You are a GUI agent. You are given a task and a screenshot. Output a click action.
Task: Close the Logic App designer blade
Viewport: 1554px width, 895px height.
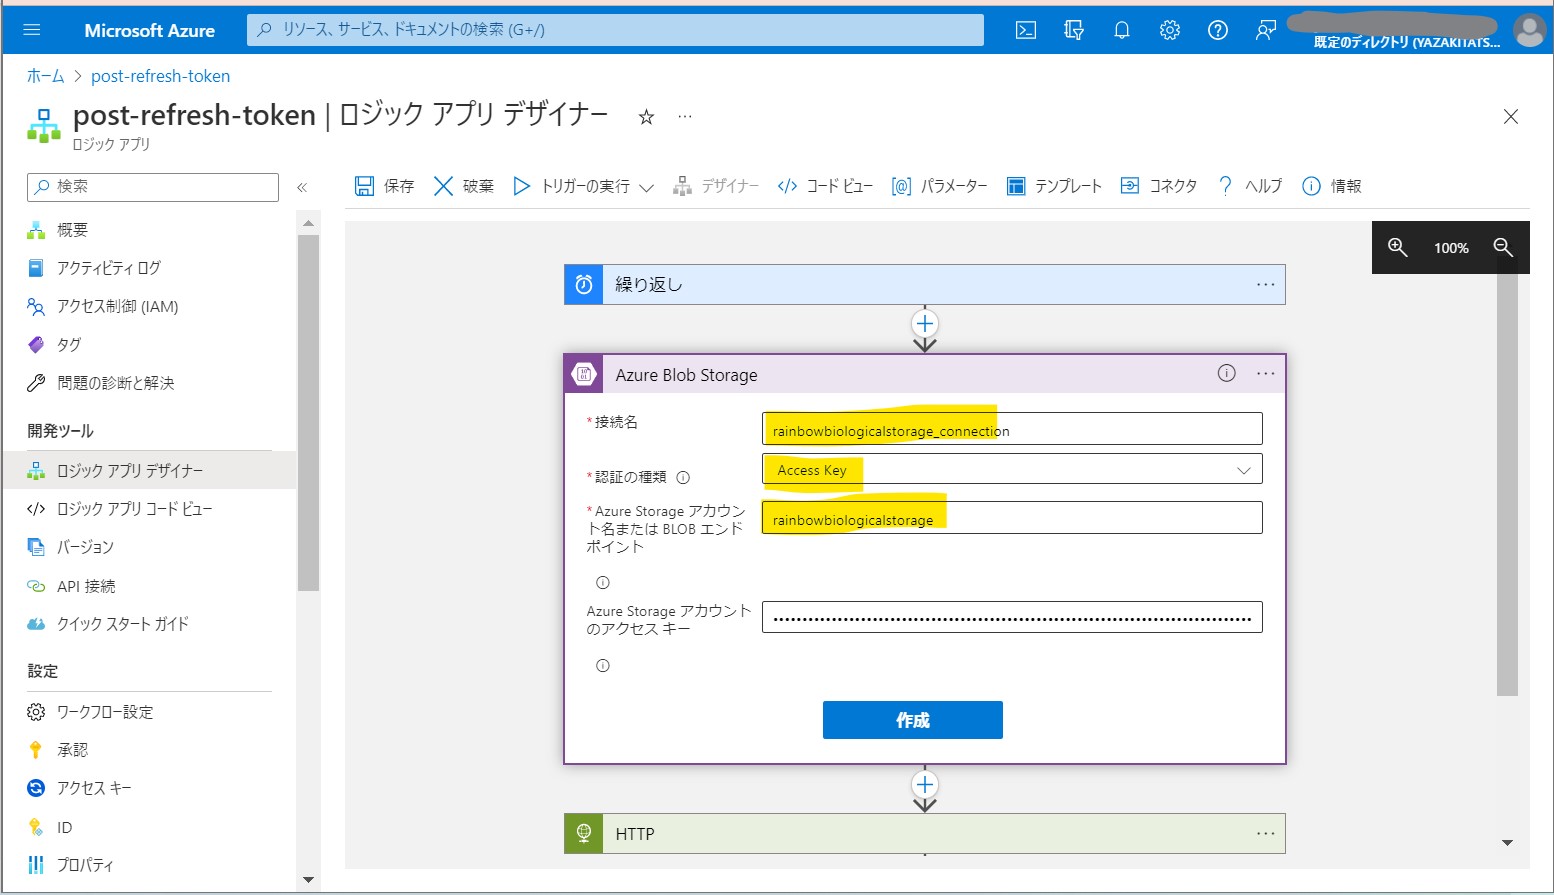pos(1511,117)
